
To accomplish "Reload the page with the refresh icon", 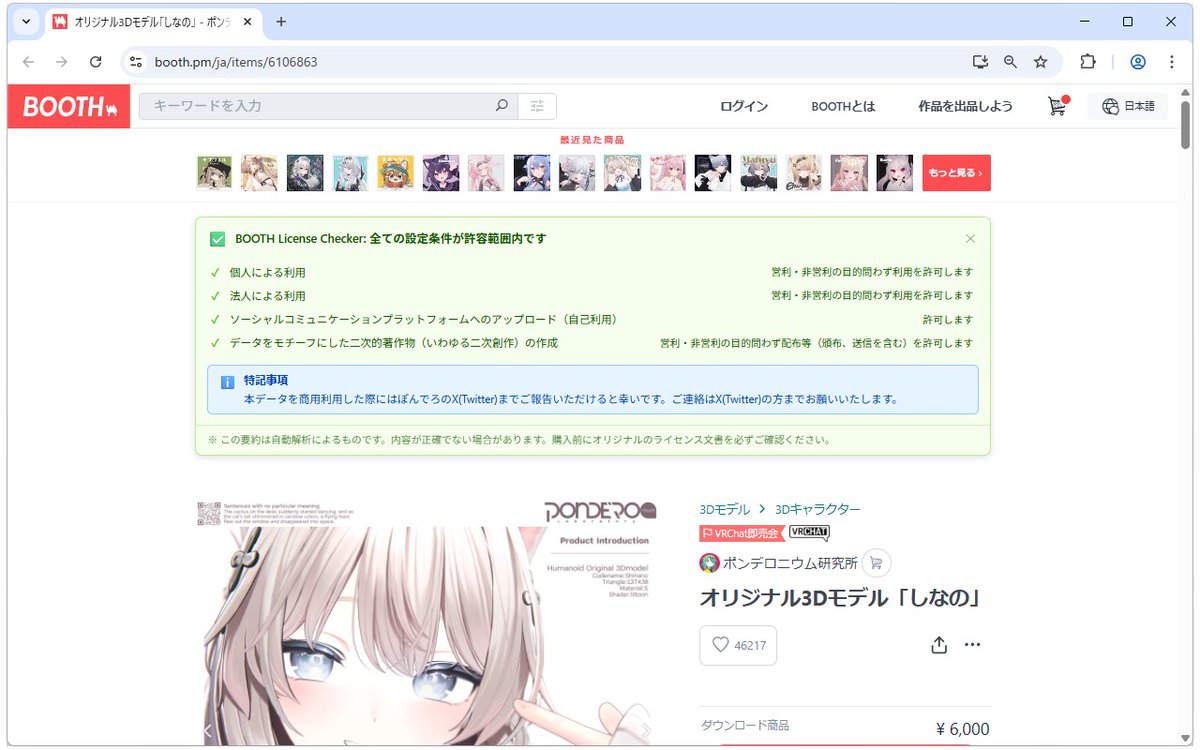I will tap(96, 62).
